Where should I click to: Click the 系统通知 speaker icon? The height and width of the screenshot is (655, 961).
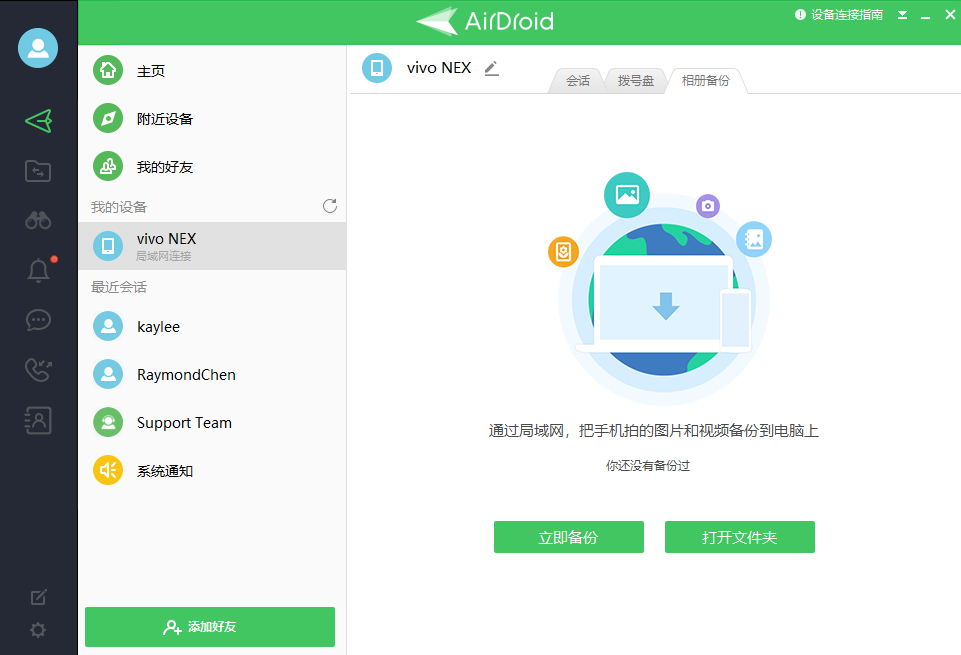pos(108,471)
